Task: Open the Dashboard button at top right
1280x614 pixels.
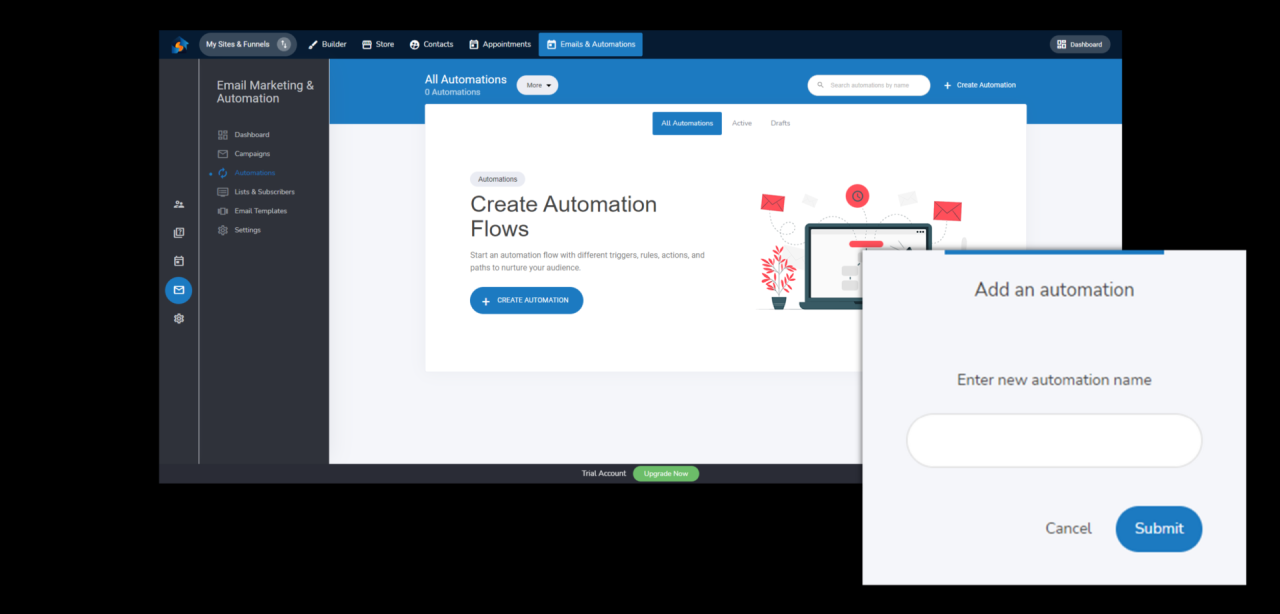Action: click(x=1079, y=44)
